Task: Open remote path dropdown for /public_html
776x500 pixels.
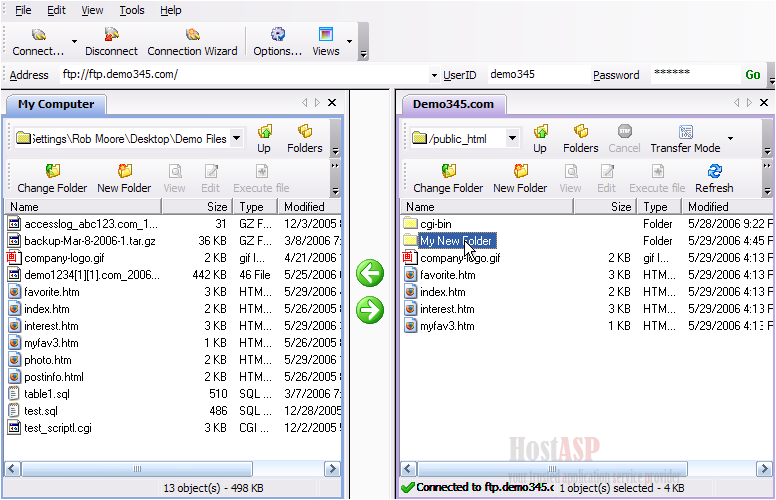Action: click(512, 138)
